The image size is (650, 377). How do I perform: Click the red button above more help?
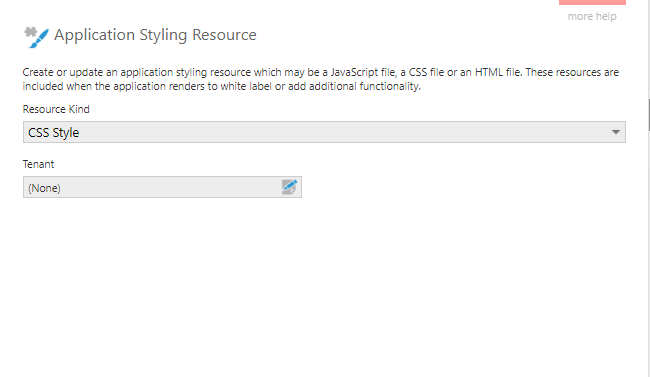pyautogui.click(x=592, y=2)
